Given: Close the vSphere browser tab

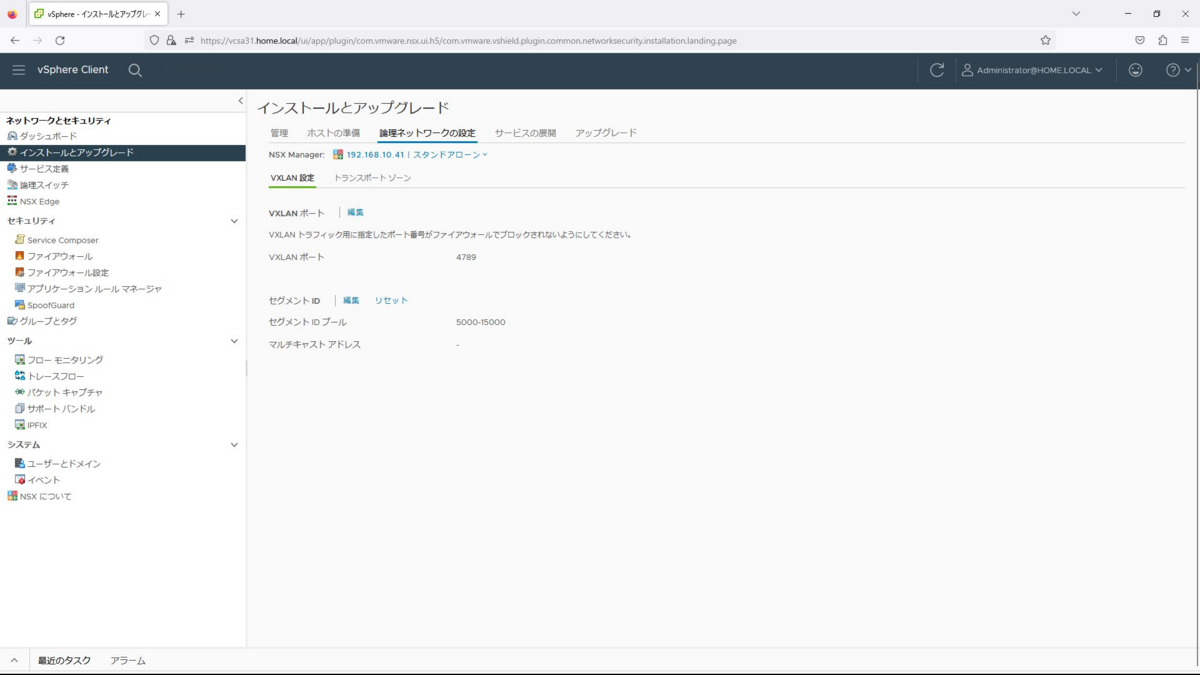Looking at the screenshot, I should (x=159, y=14).
